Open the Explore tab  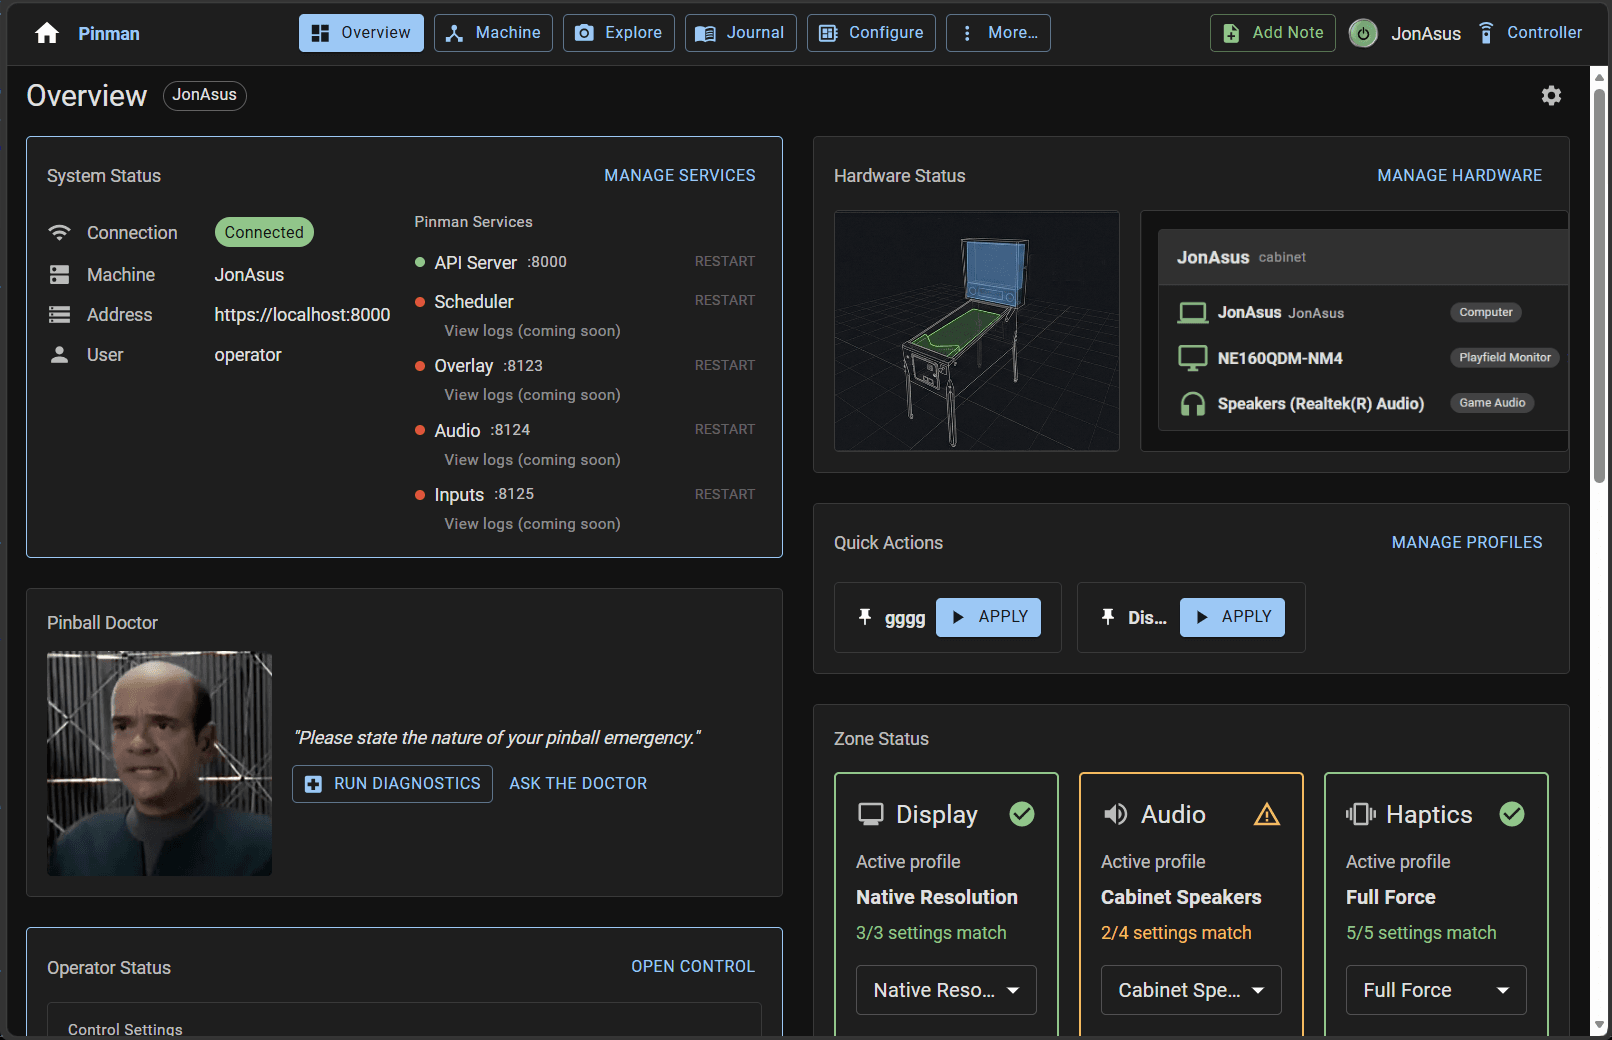[619, 33]
